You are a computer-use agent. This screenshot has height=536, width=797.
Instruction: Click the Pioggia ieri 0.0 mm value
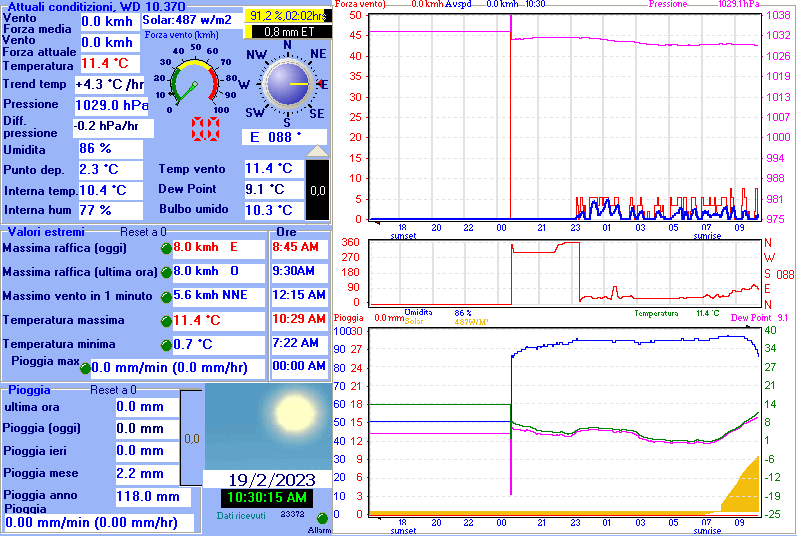point(147,451)
